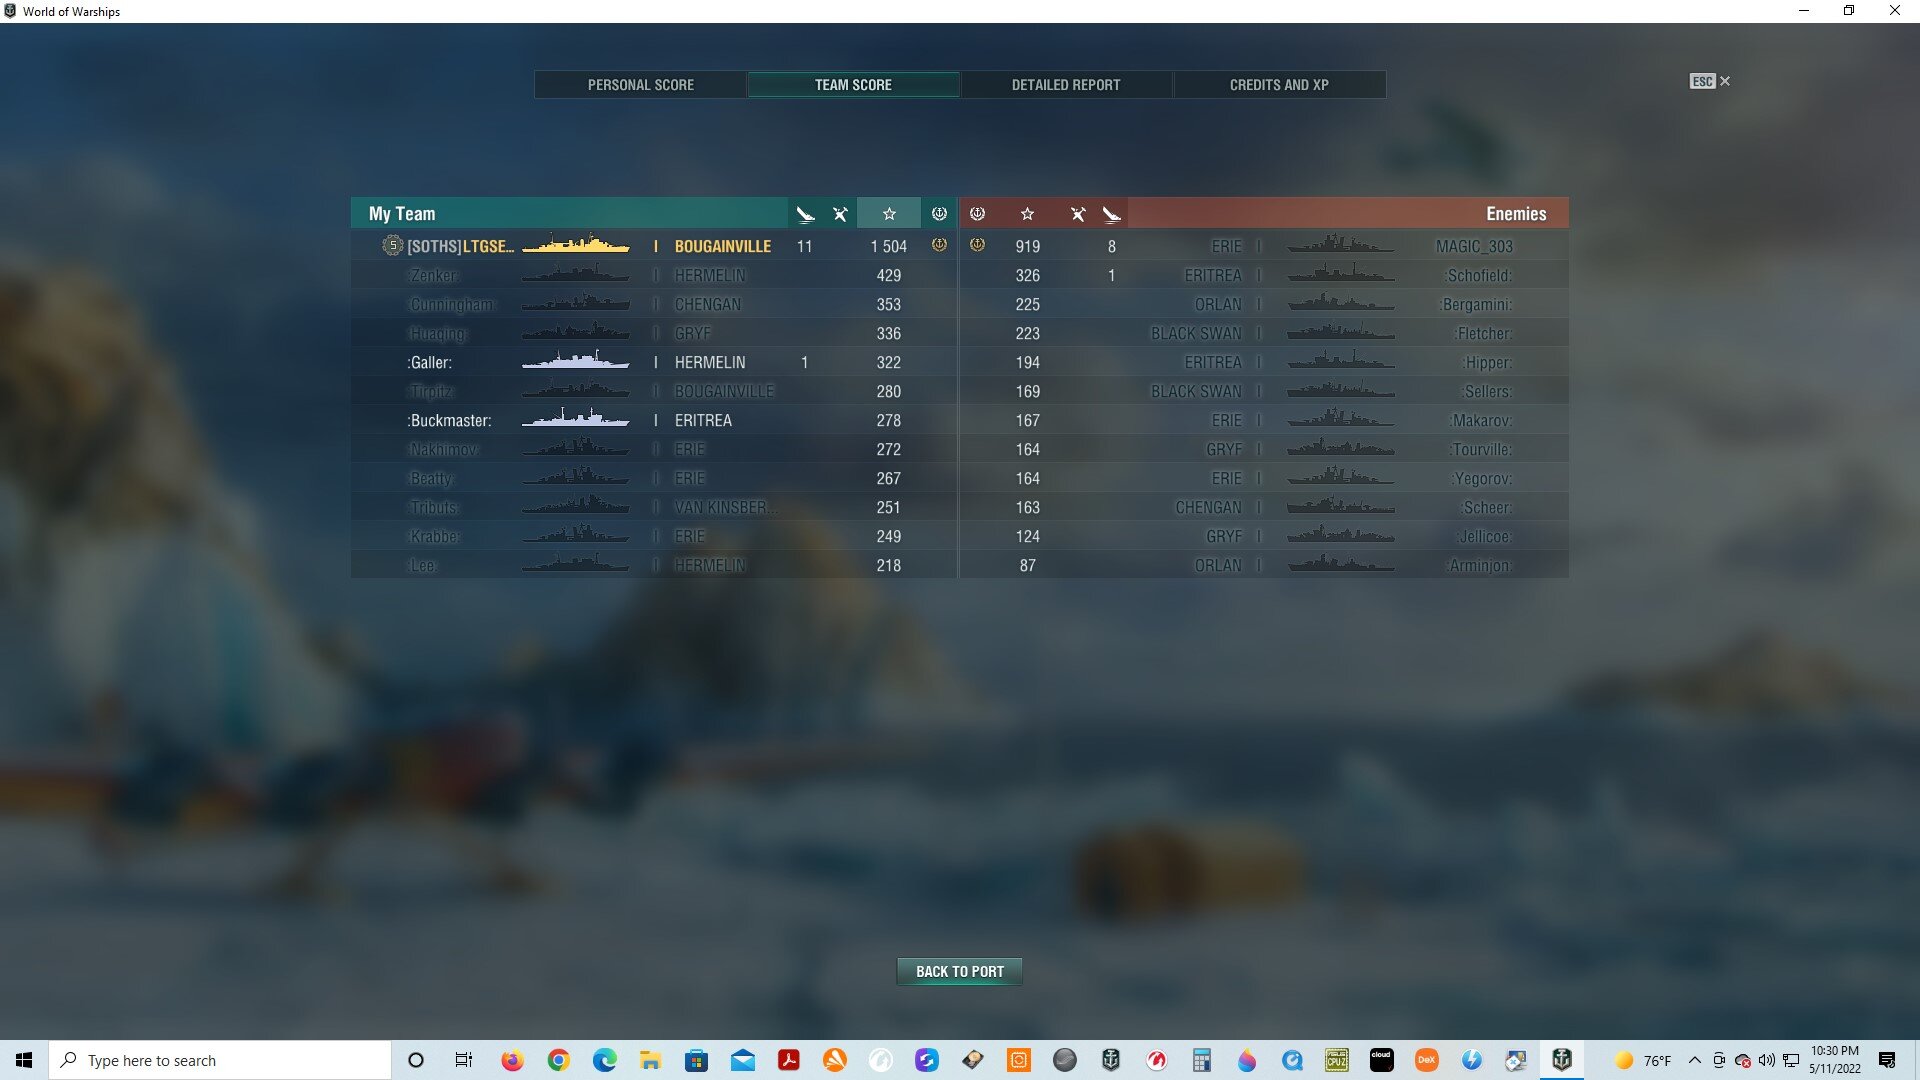Image resolution: width=1920 pixels, height=1080 pixels.
Task: Sort Enemies by star XP column icon
Action: (x=1027, y=213)
